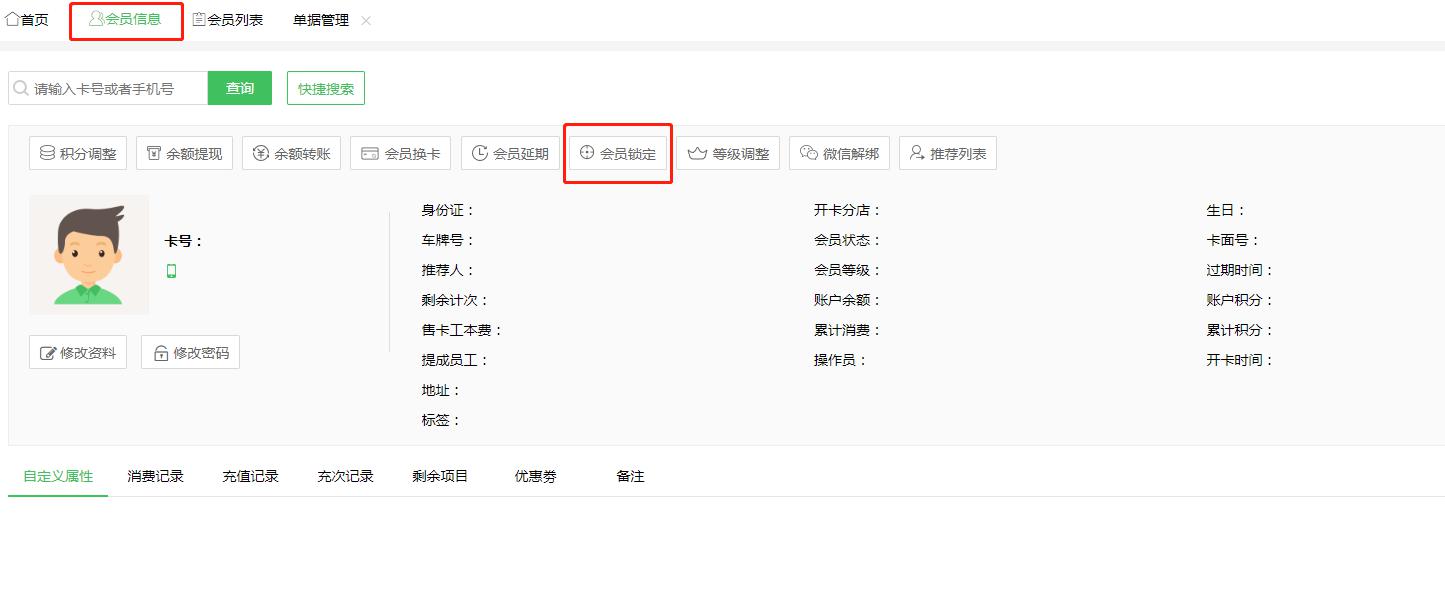Open the 消费记录 consumption records tab
The image size is (1445, 609).
pos(156,476)
